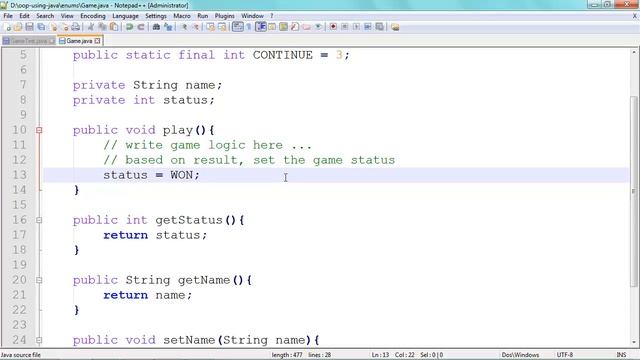
Task: Save the current file via toolbar icon
Action: [x=29, y=27]
